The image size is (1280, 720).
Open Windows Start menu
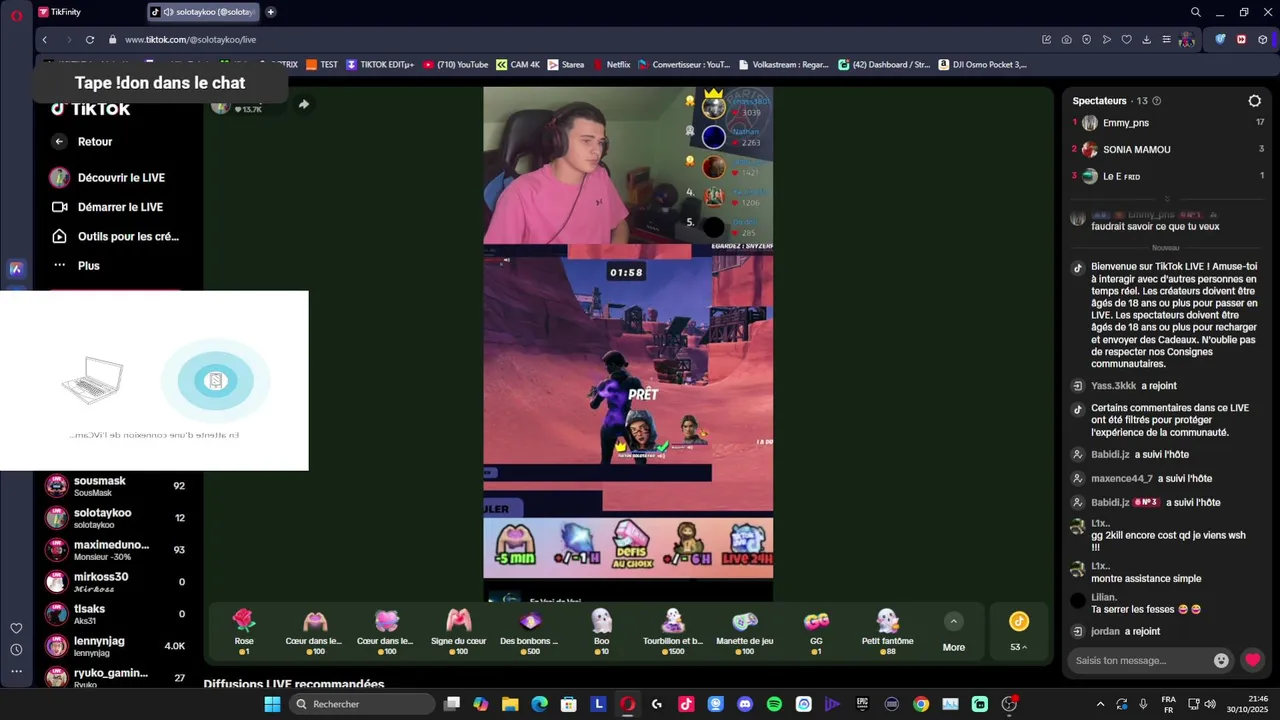272,704
